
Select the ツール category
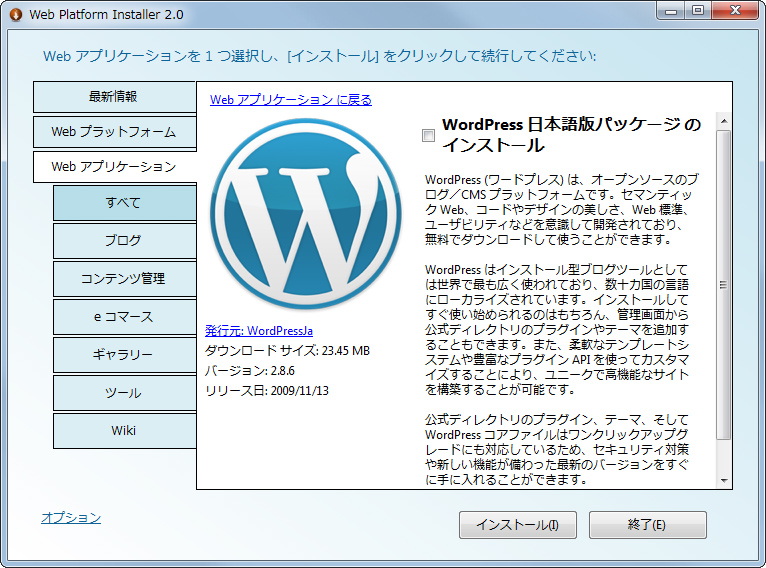pos(125,393)
